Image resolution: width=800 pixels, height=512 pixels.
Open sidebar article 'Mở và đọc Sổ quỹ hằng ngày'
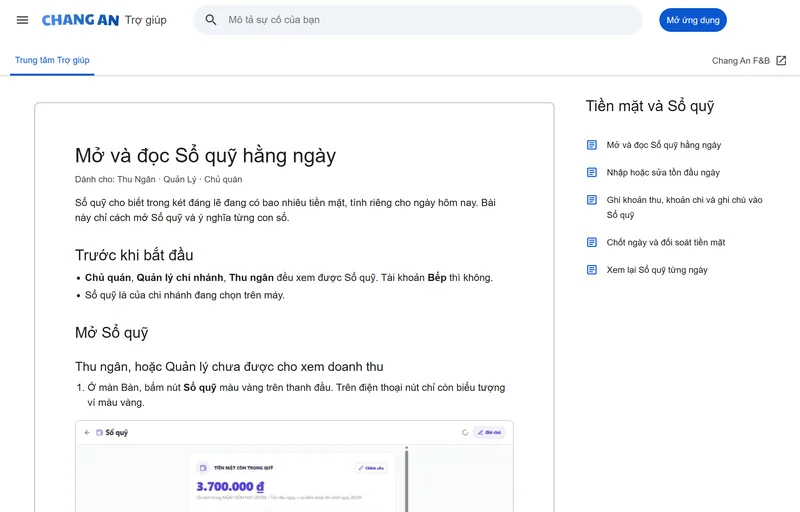point(664,145)
